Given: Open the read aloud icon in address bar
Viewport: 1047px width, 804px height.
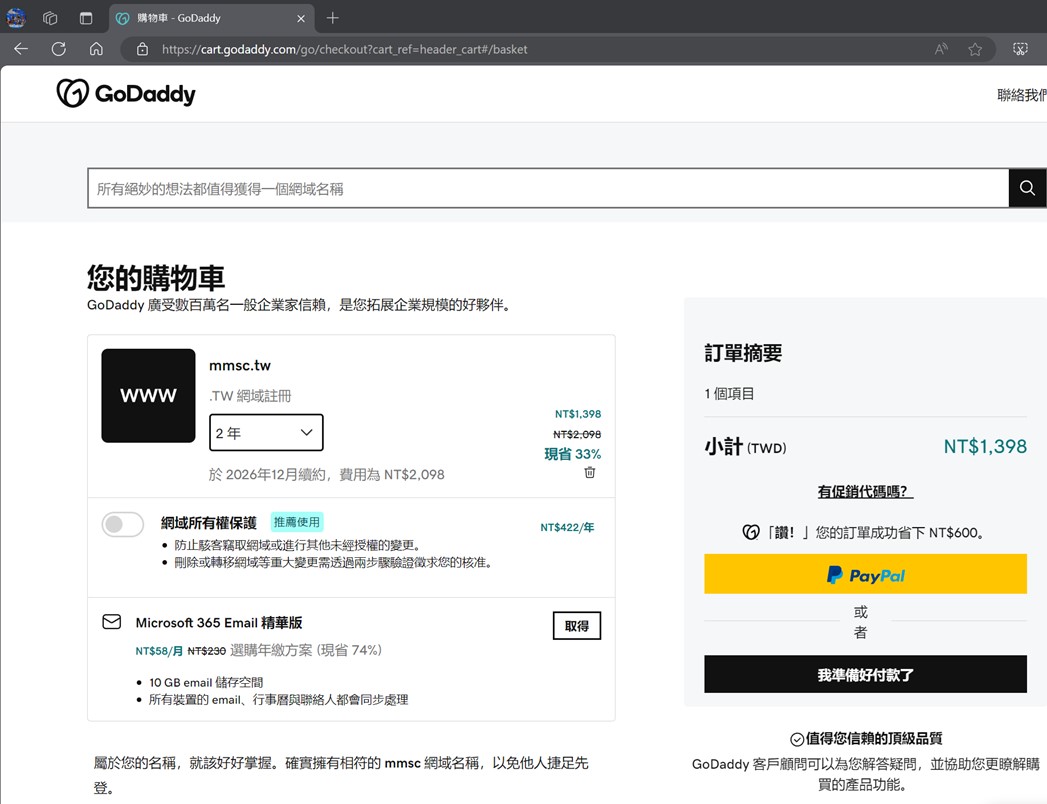Looking at the screenshot, I should click(941, 49).
